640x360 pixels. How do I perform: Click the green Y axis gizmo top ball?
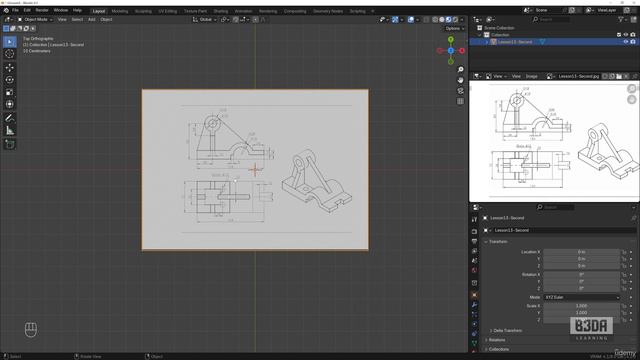[x=451, y=40]
